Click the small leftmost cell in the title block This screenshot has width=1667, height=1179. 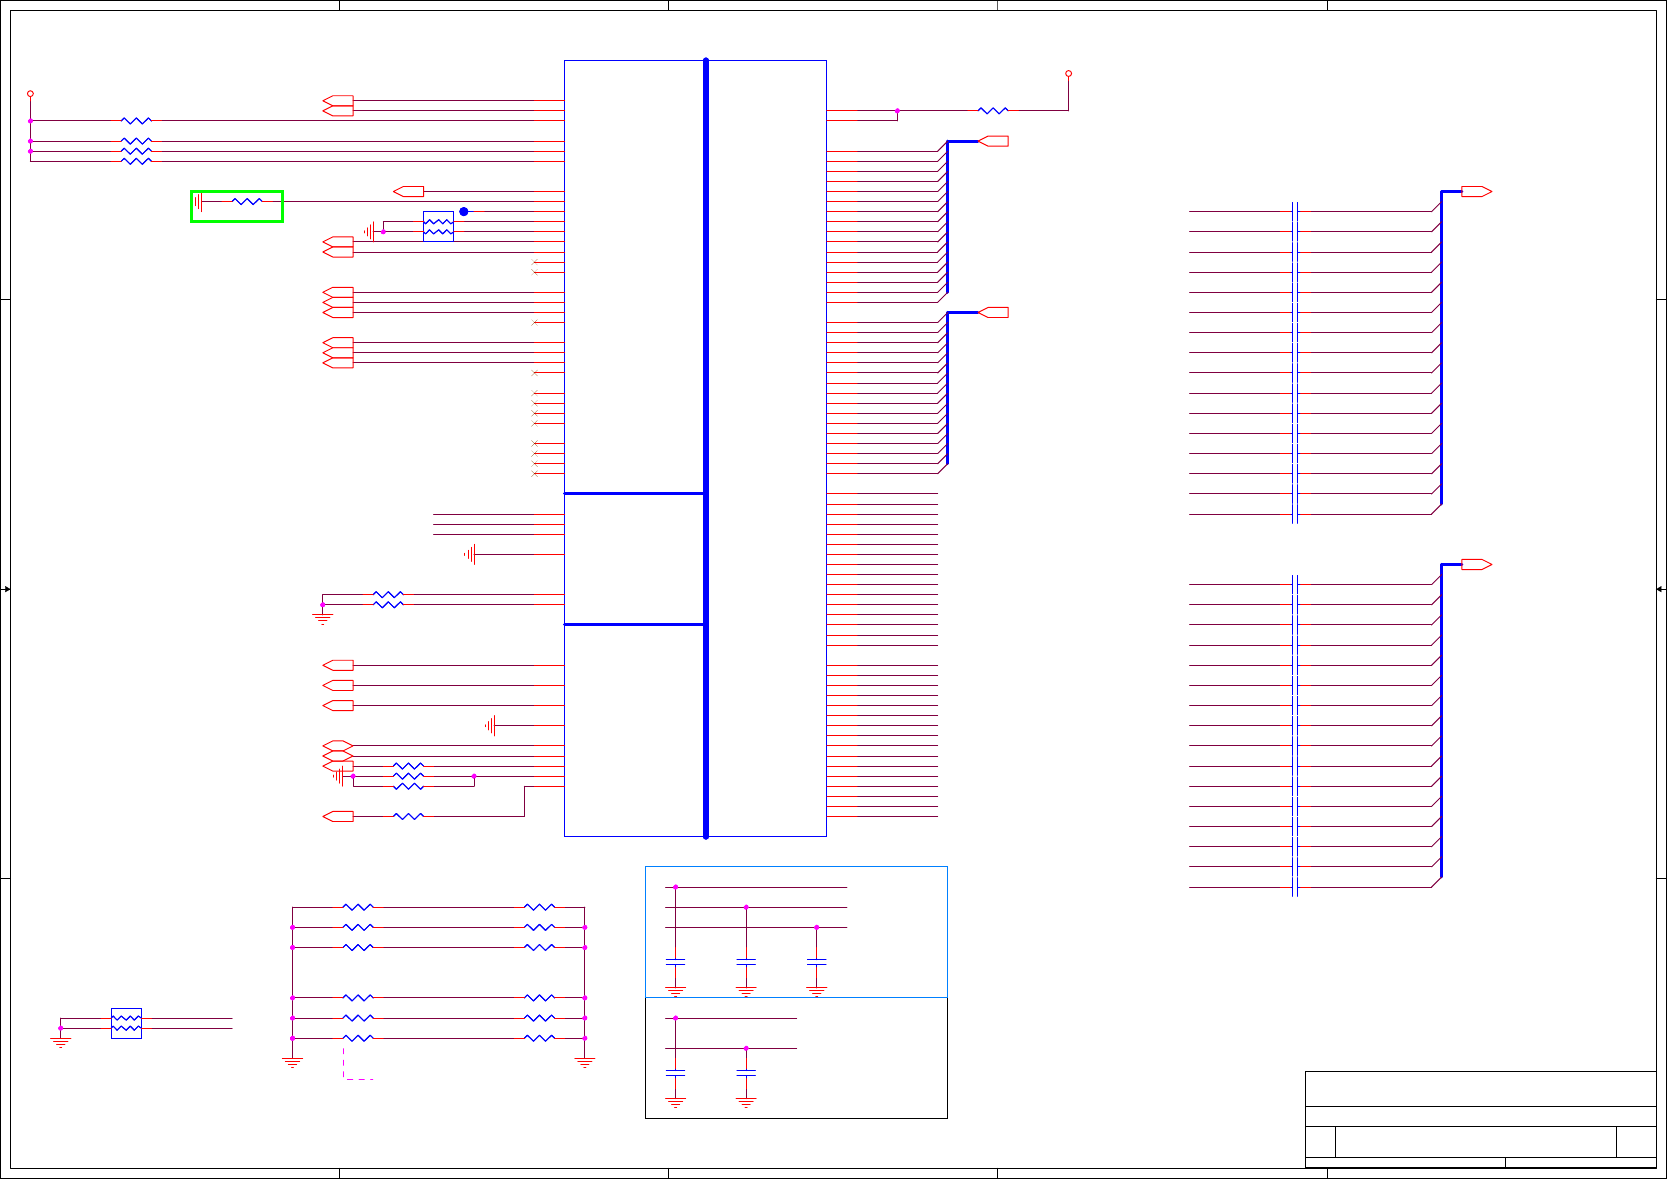click(1321, 1142)
